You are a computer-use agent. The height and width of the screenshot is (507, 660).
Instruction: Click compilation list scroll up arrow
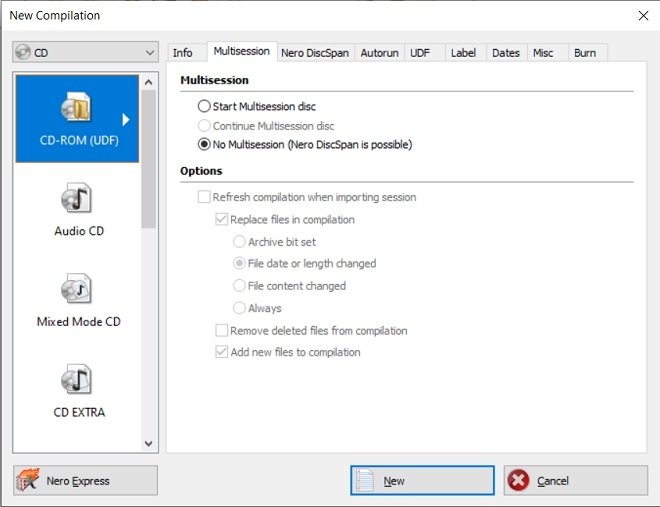click(148, 82)
